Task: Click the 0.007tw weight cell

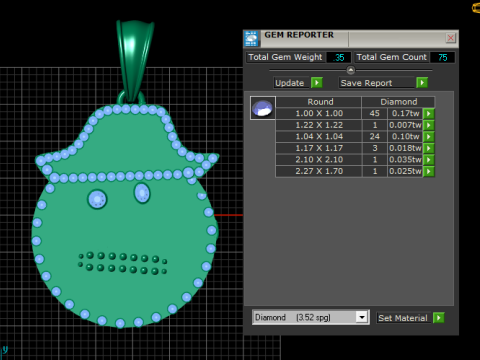Action: click(405, 125)
